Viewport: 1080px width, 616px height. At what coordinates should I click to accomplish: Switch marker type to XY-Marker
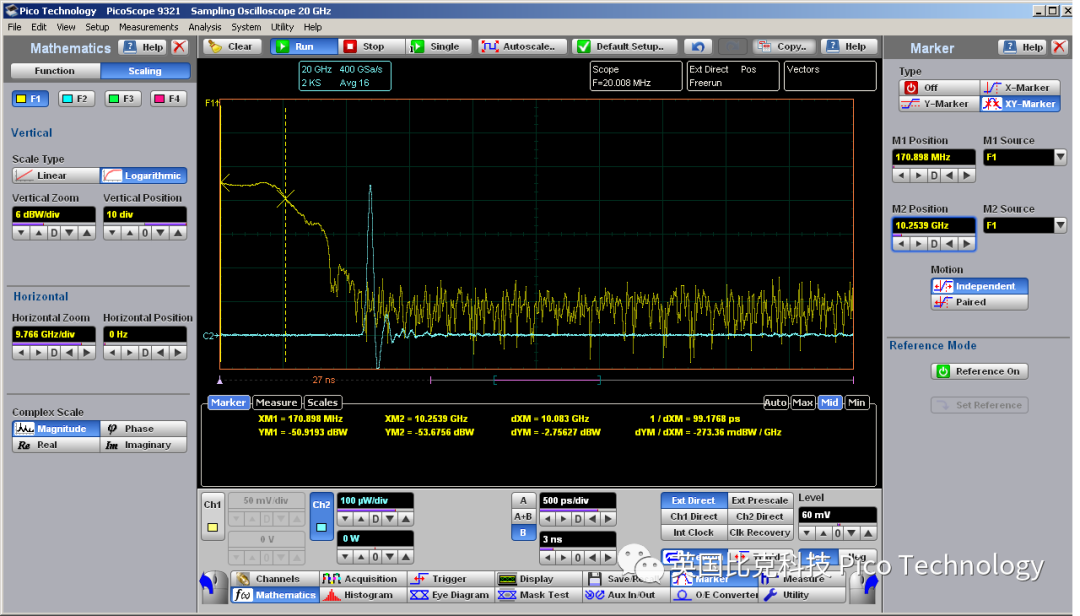1019,103
